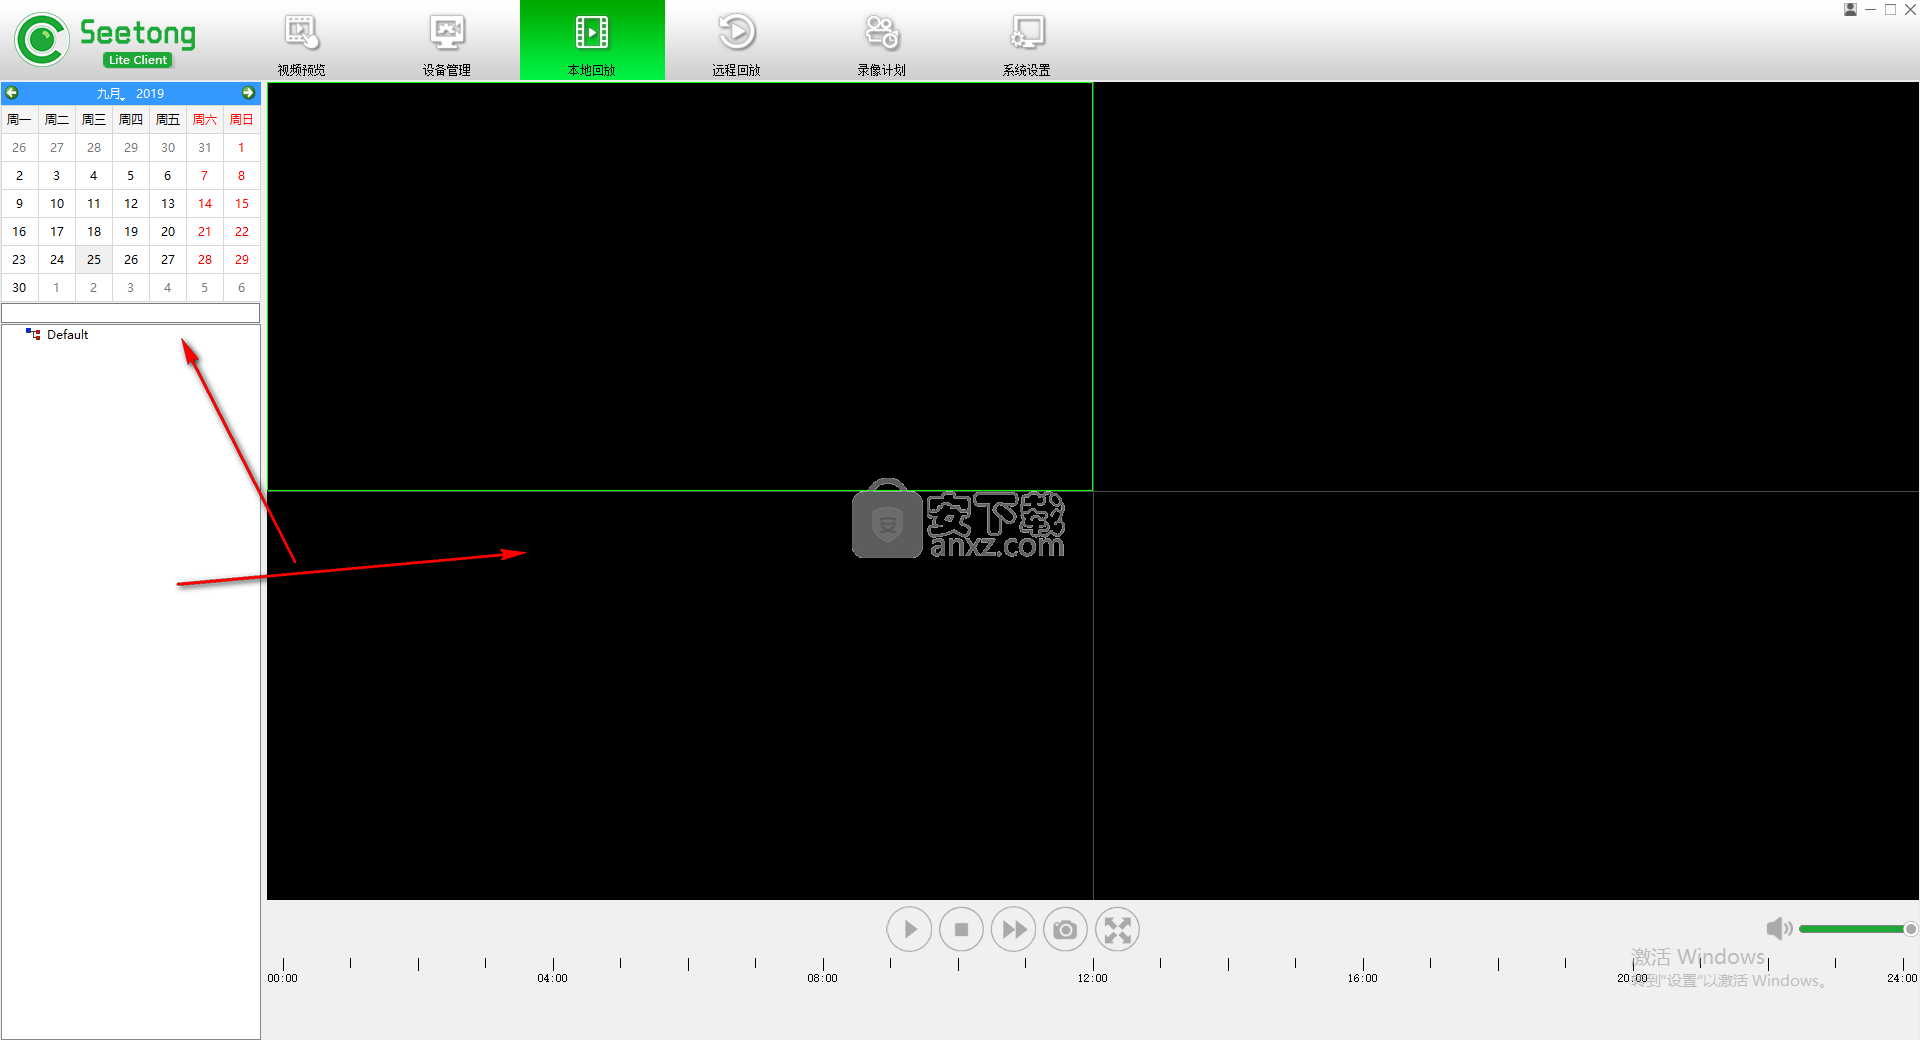Click the 08:00 timeline marker
This screenshot has height=1040, width=1920.
822,978
